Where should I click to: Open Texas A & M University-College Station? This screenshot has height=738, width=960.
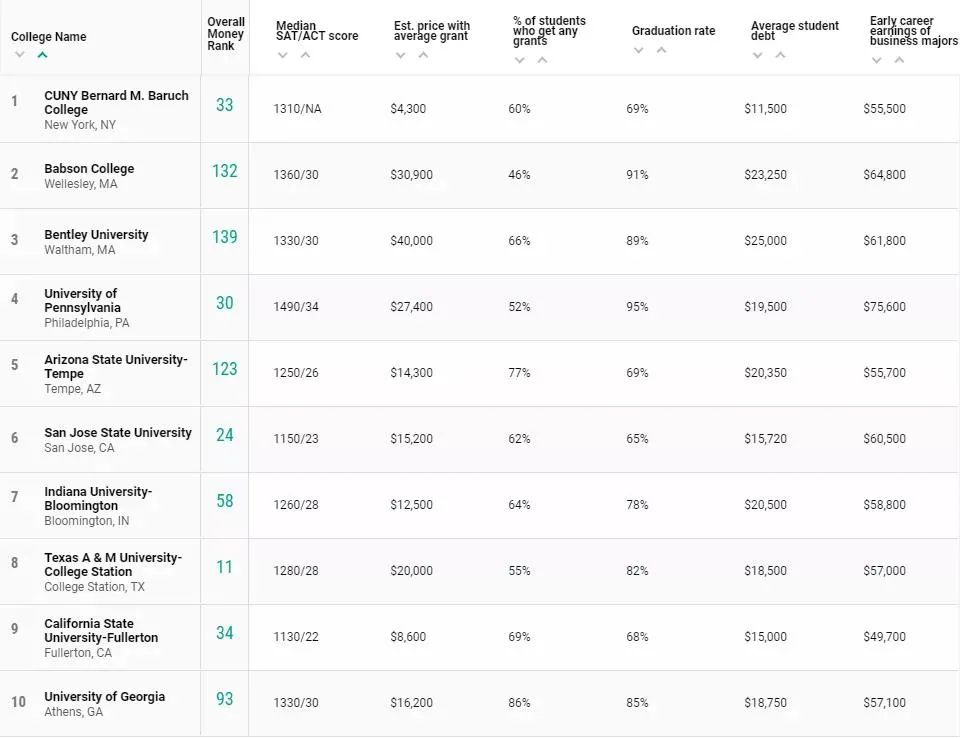click(x=112, y=564)
